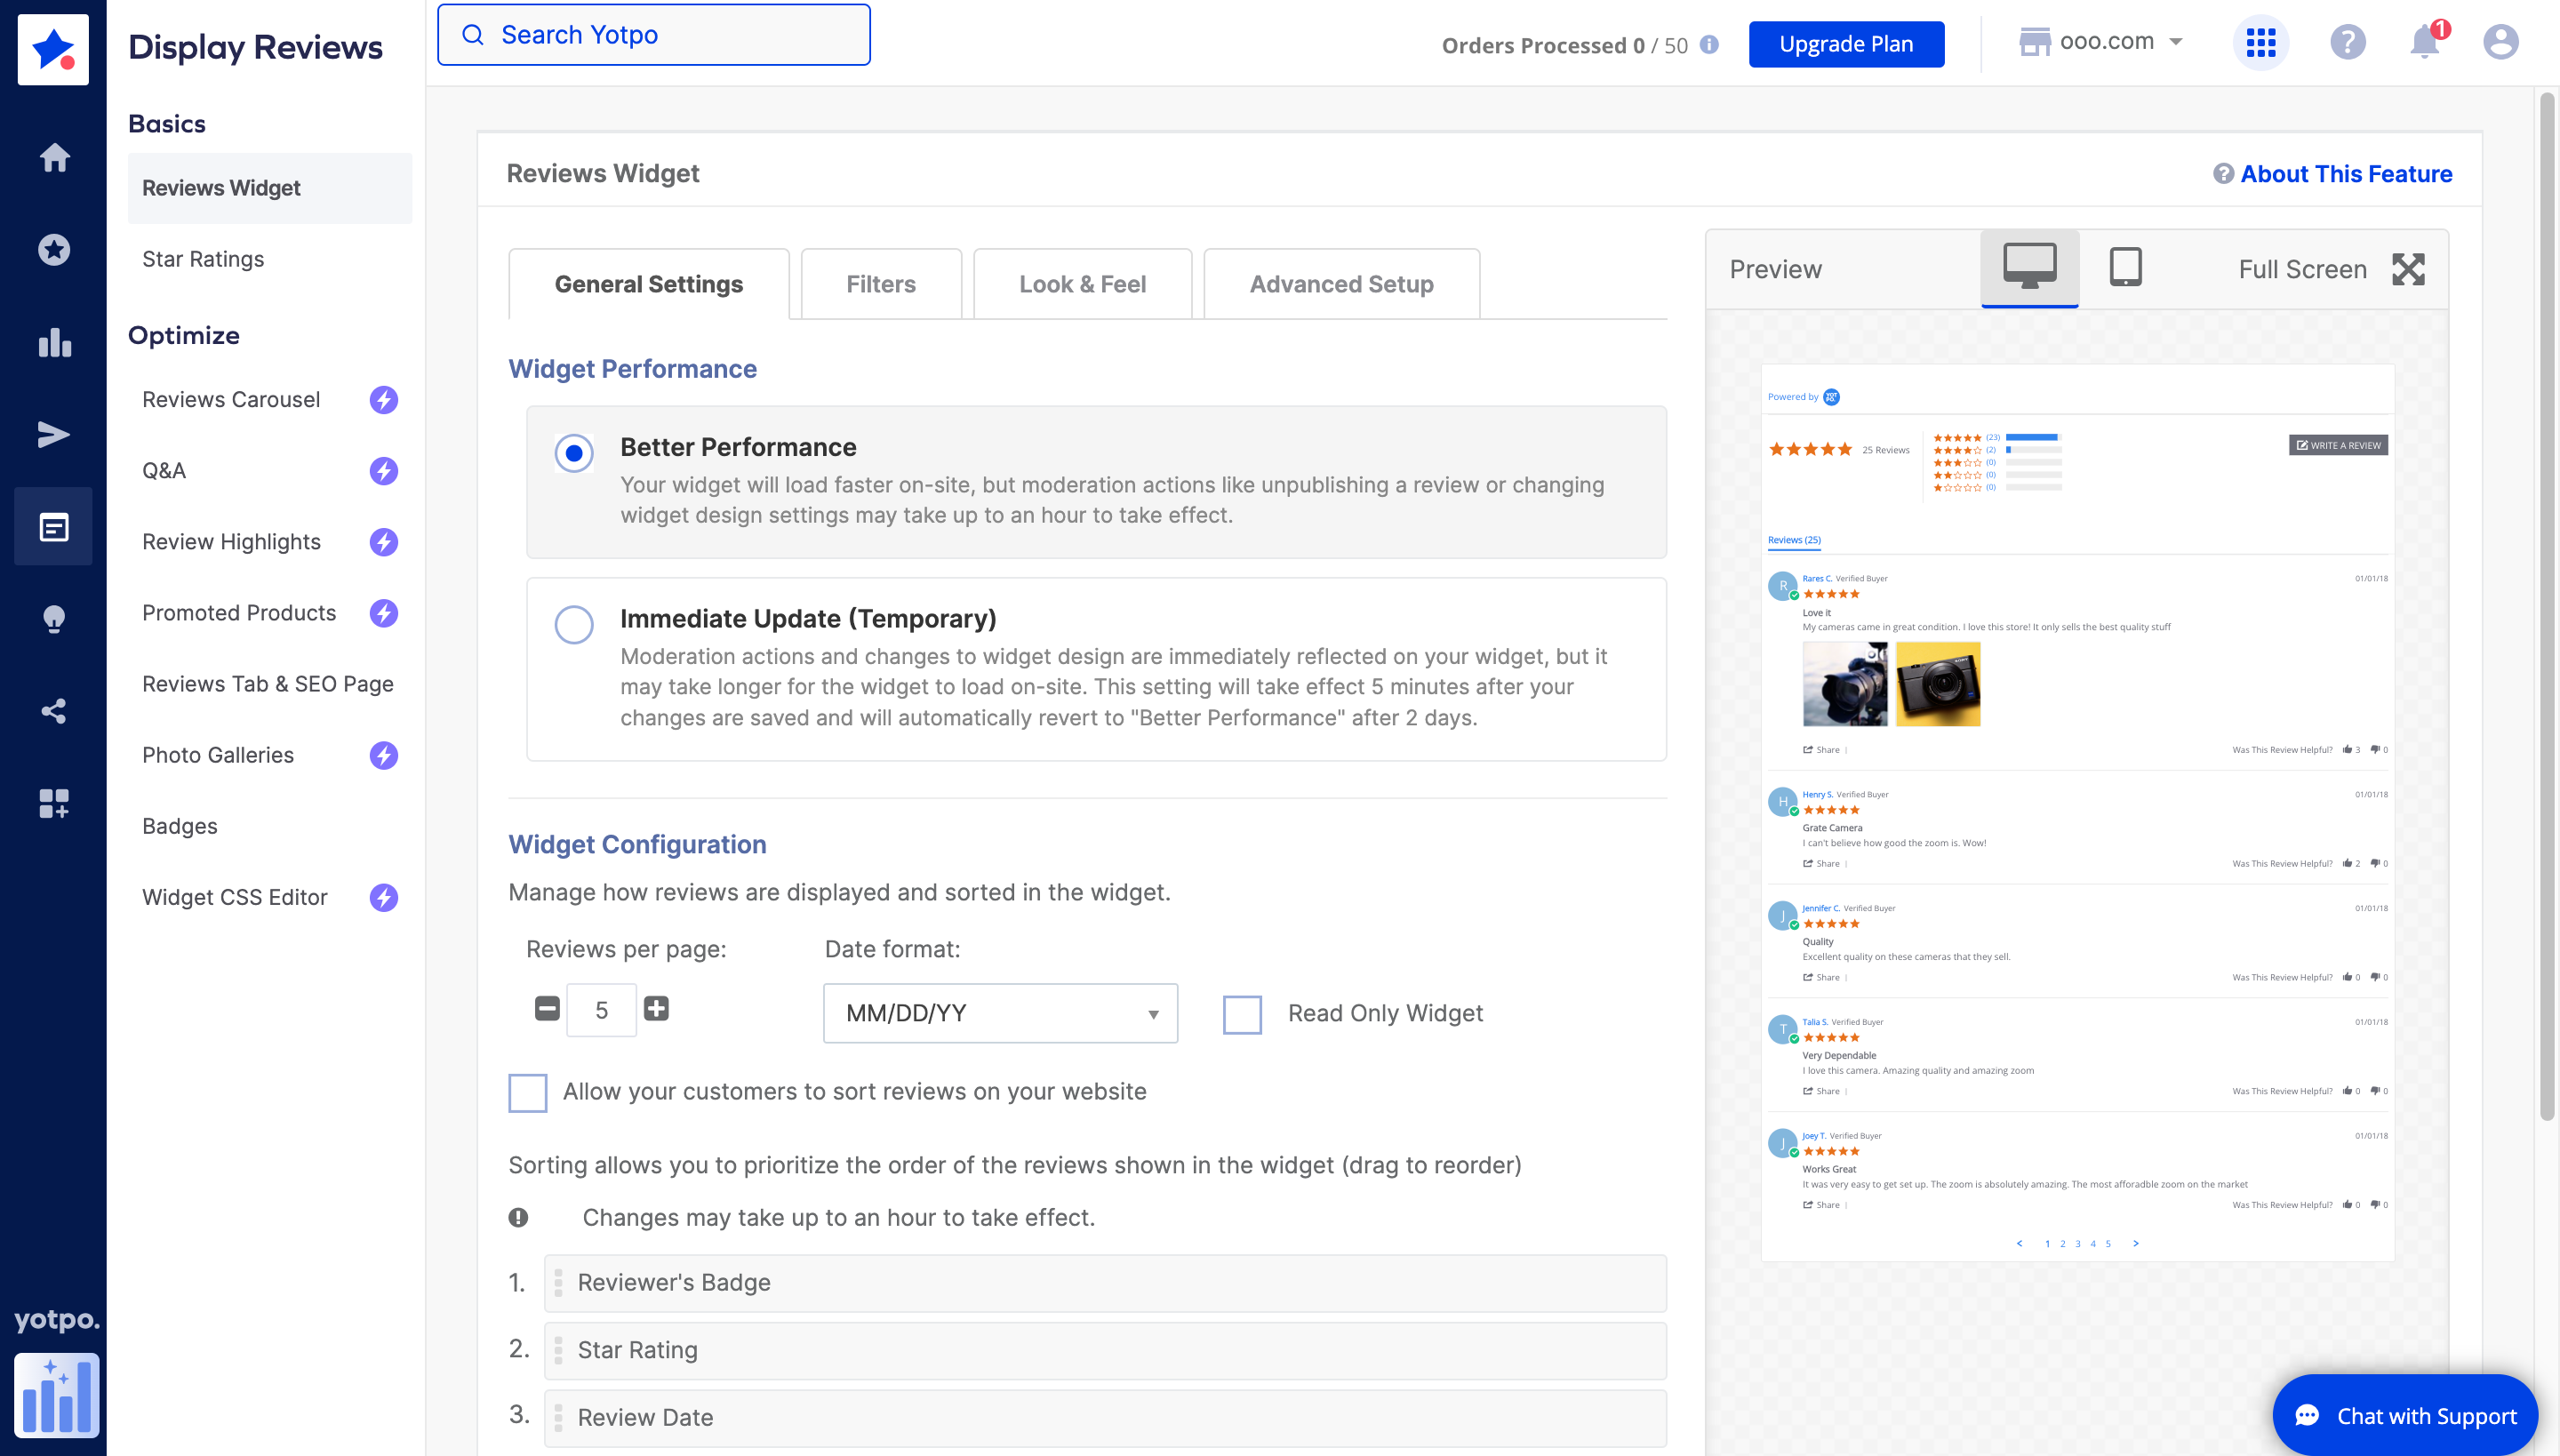
Task: Go to the Home sidebar icon
Action: 54,157
